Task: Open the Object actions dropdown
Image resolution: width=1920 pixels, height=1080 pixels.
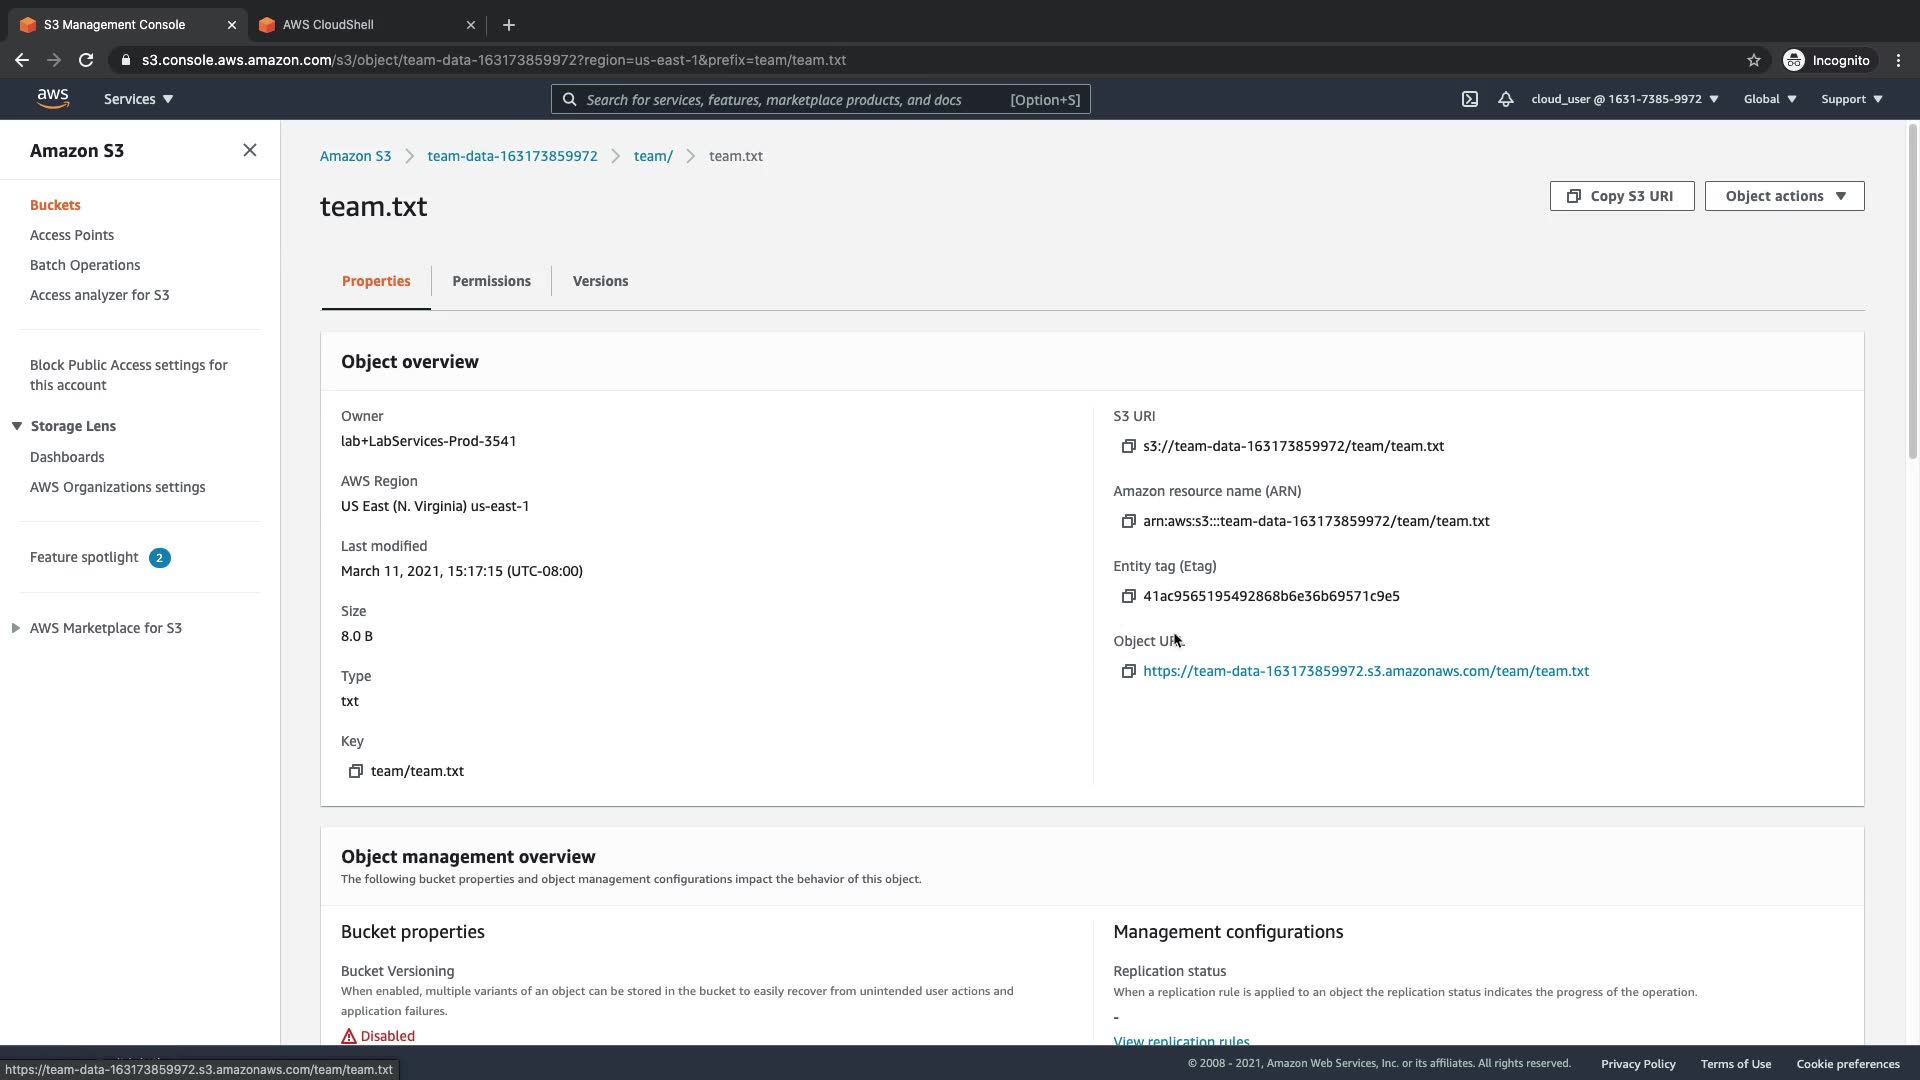Action: 1784,196
